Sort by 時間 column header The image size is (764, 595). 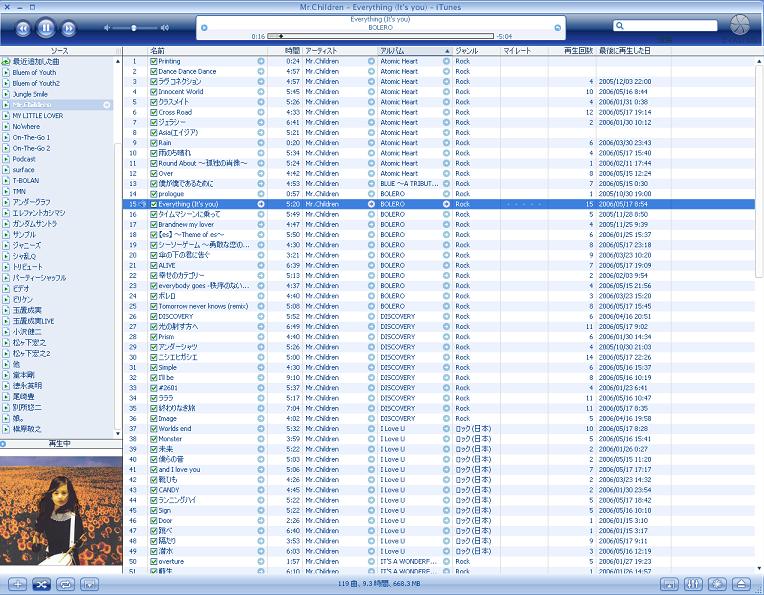(x=285, y=51)
